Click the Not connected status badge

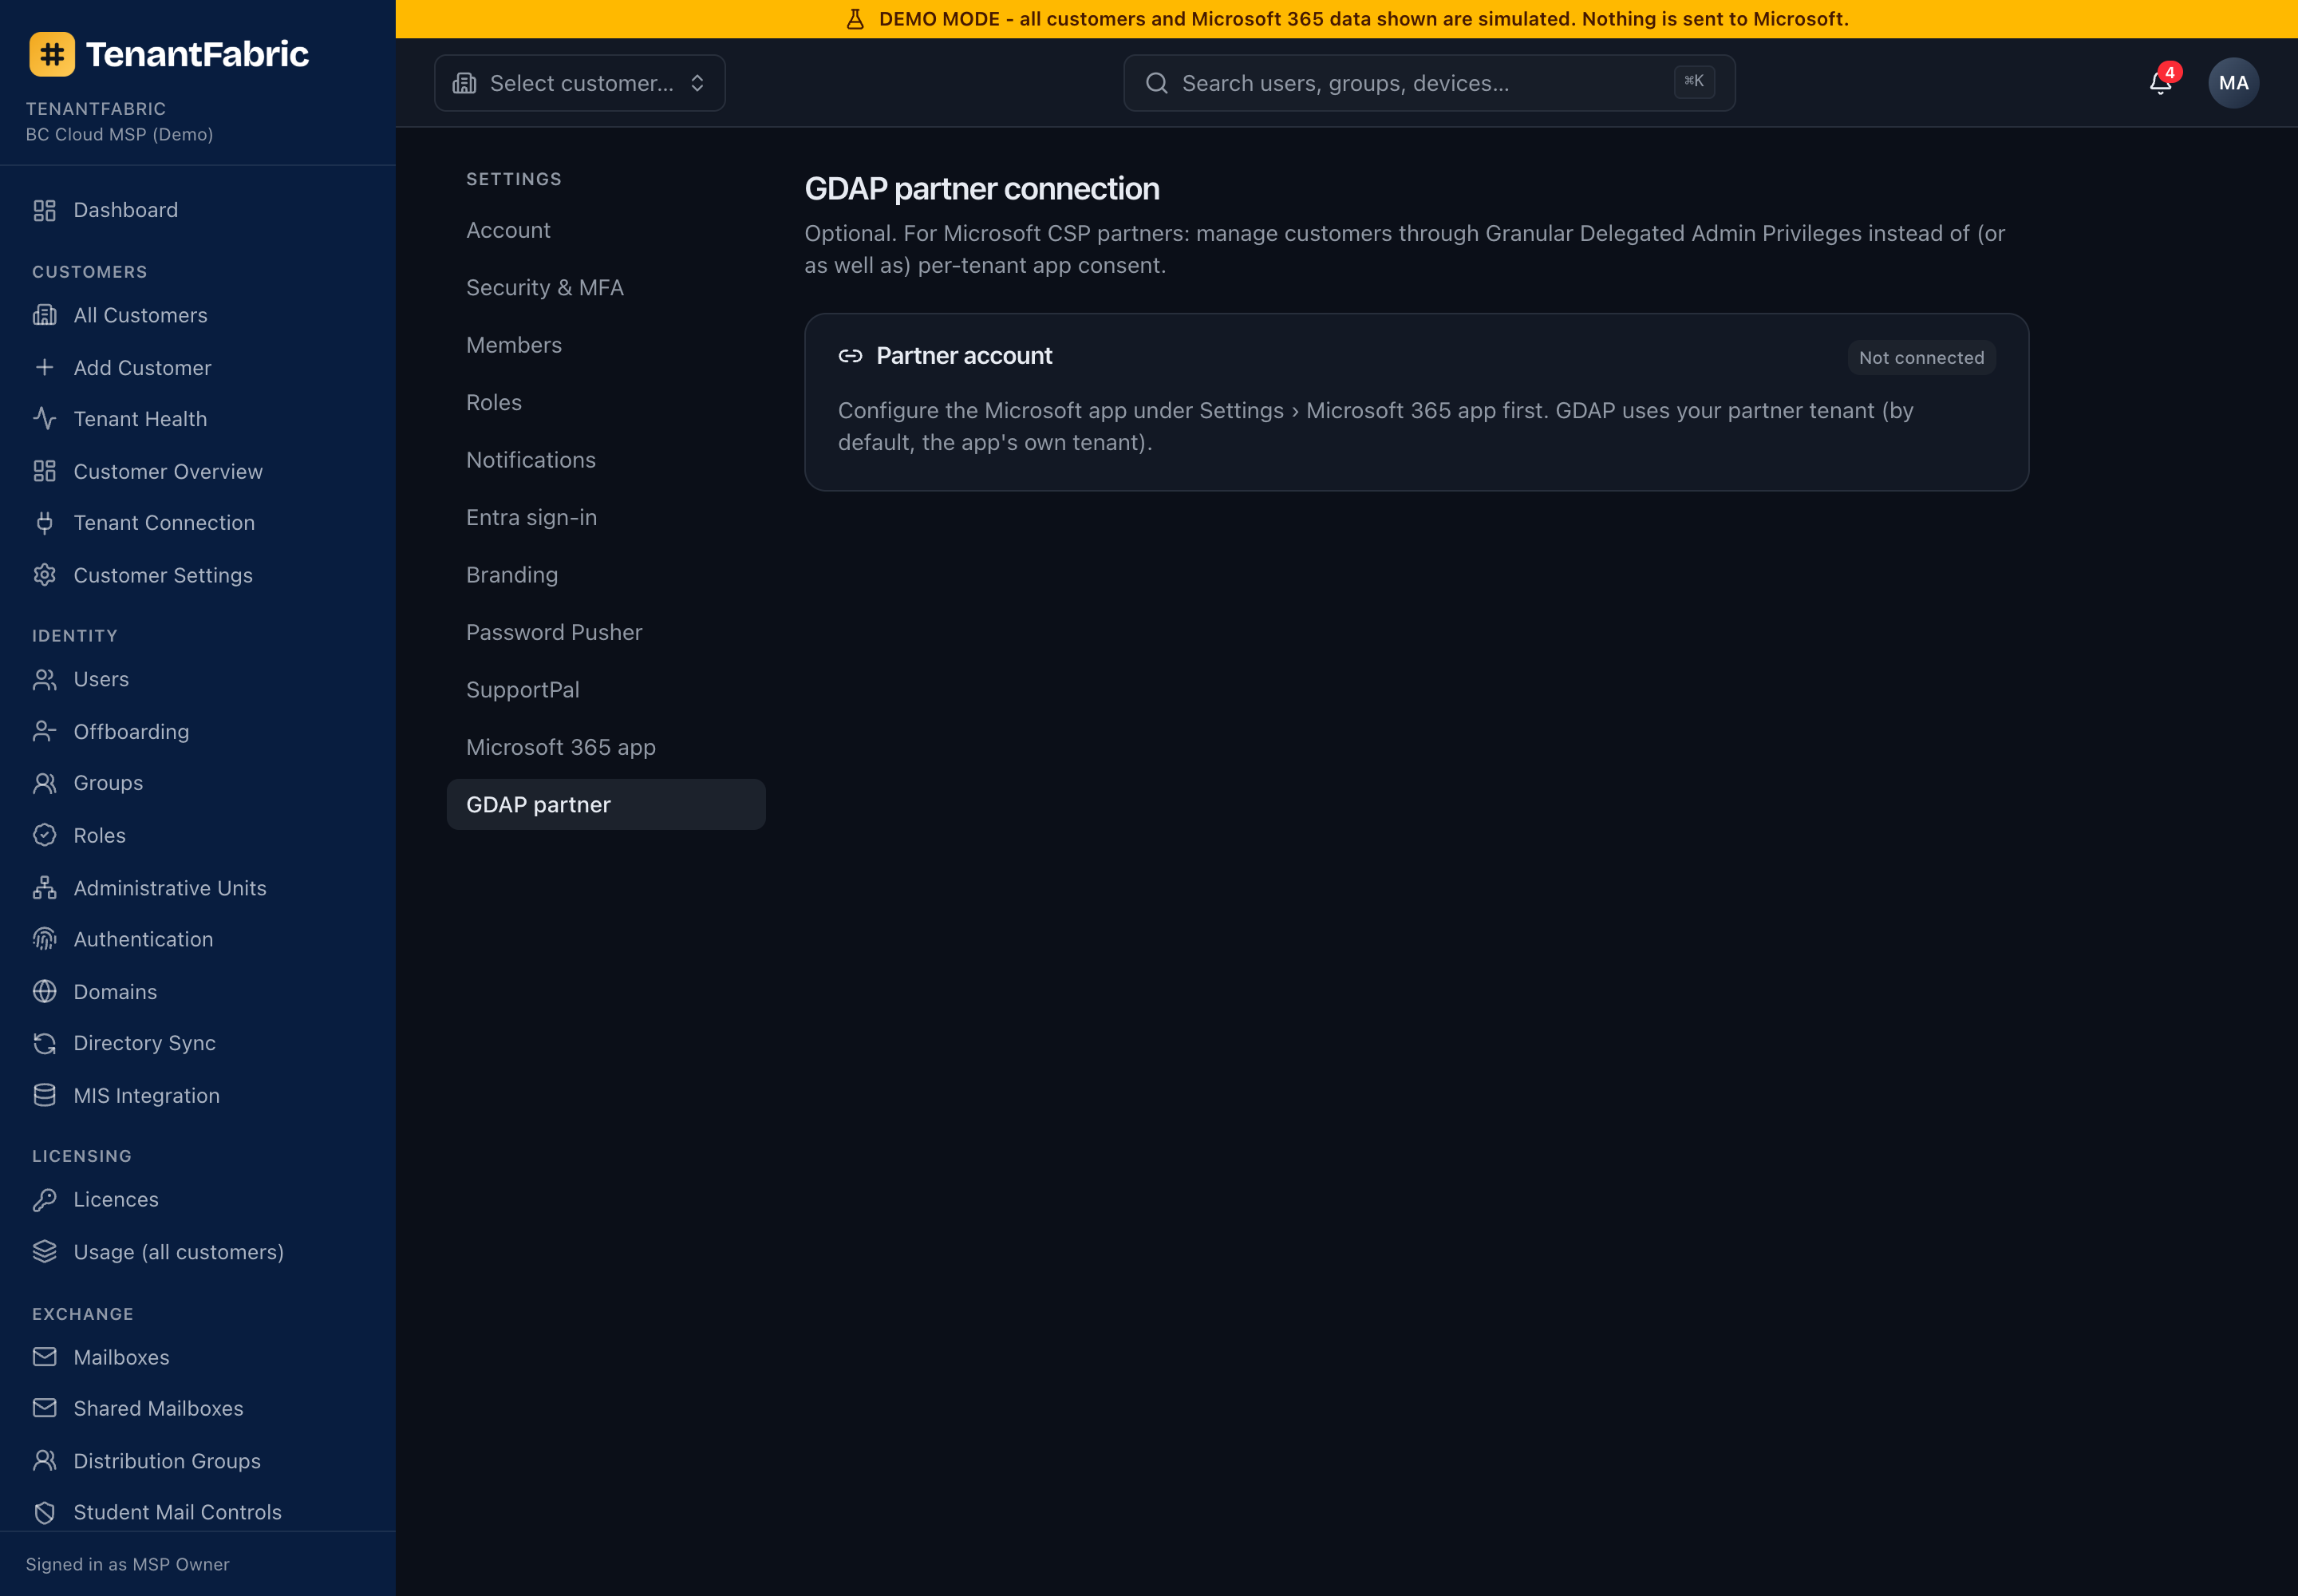click(x=1921, y=358)
